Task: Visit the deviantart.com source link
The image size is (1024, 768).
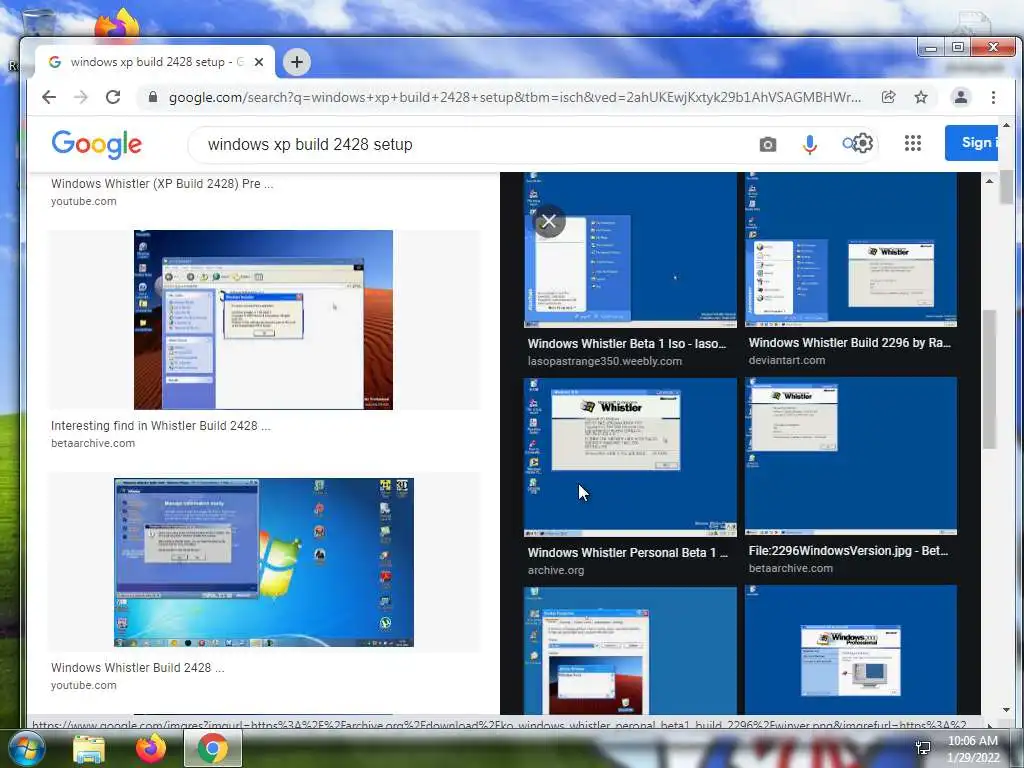Action: point(787,360)
